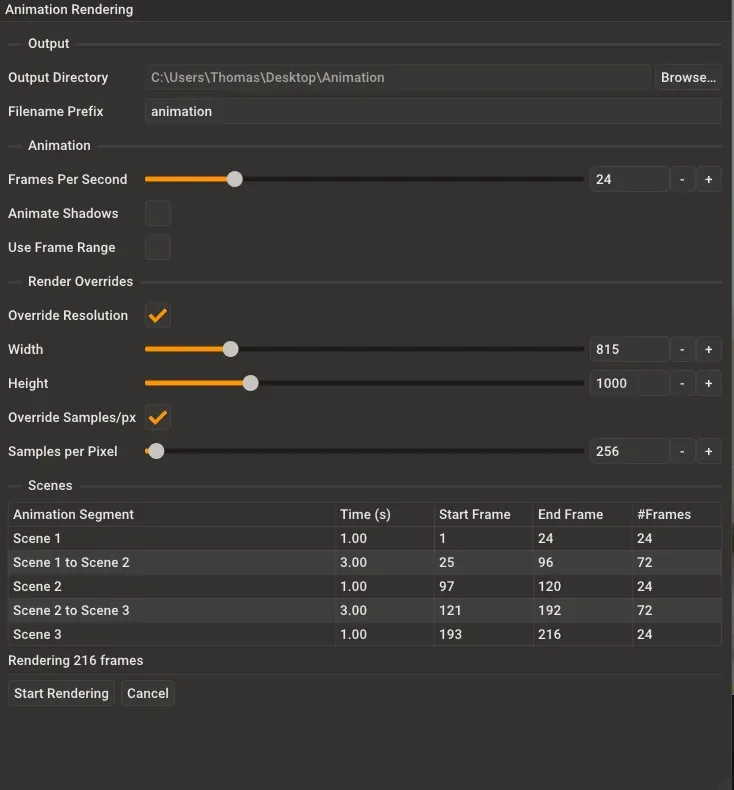
Task: Click the Cancel button
Action: pyautogui.click(x=148, y=693)
